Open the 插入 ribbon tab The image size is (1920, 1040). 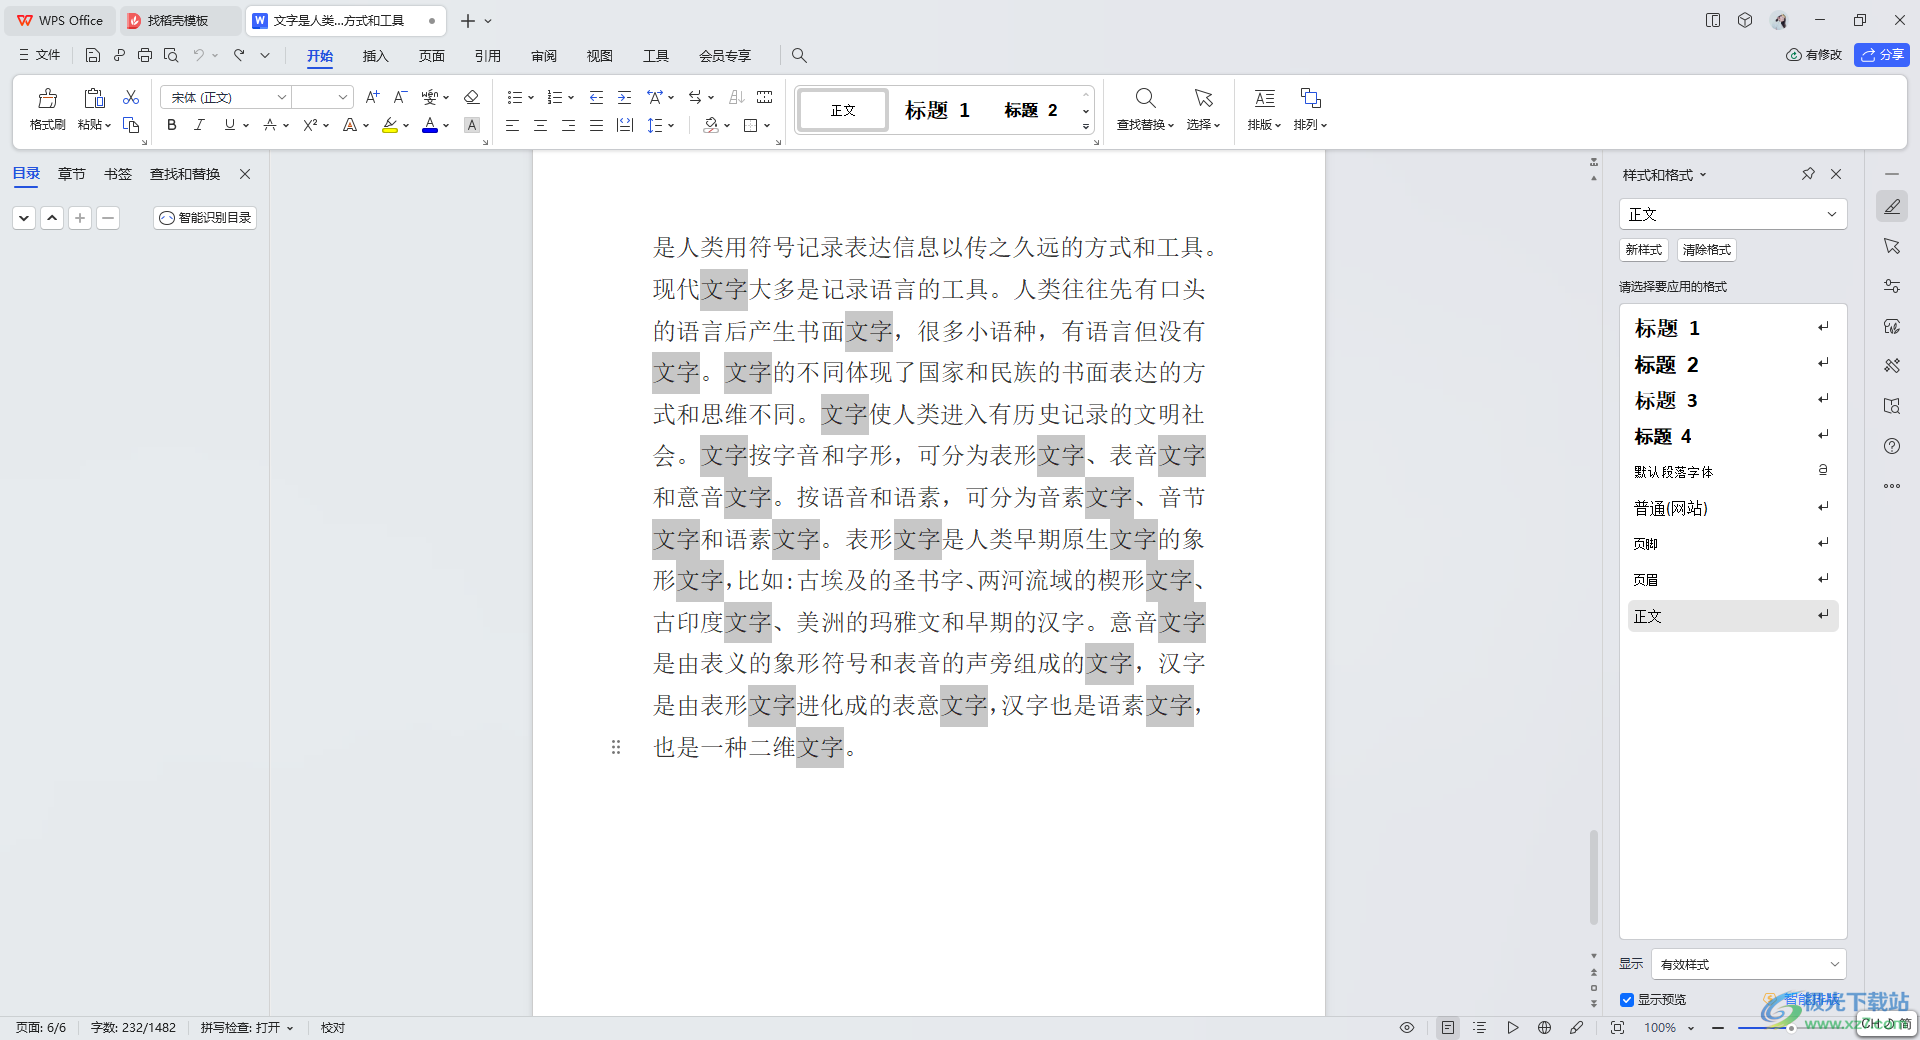click(x=375, y=56)
